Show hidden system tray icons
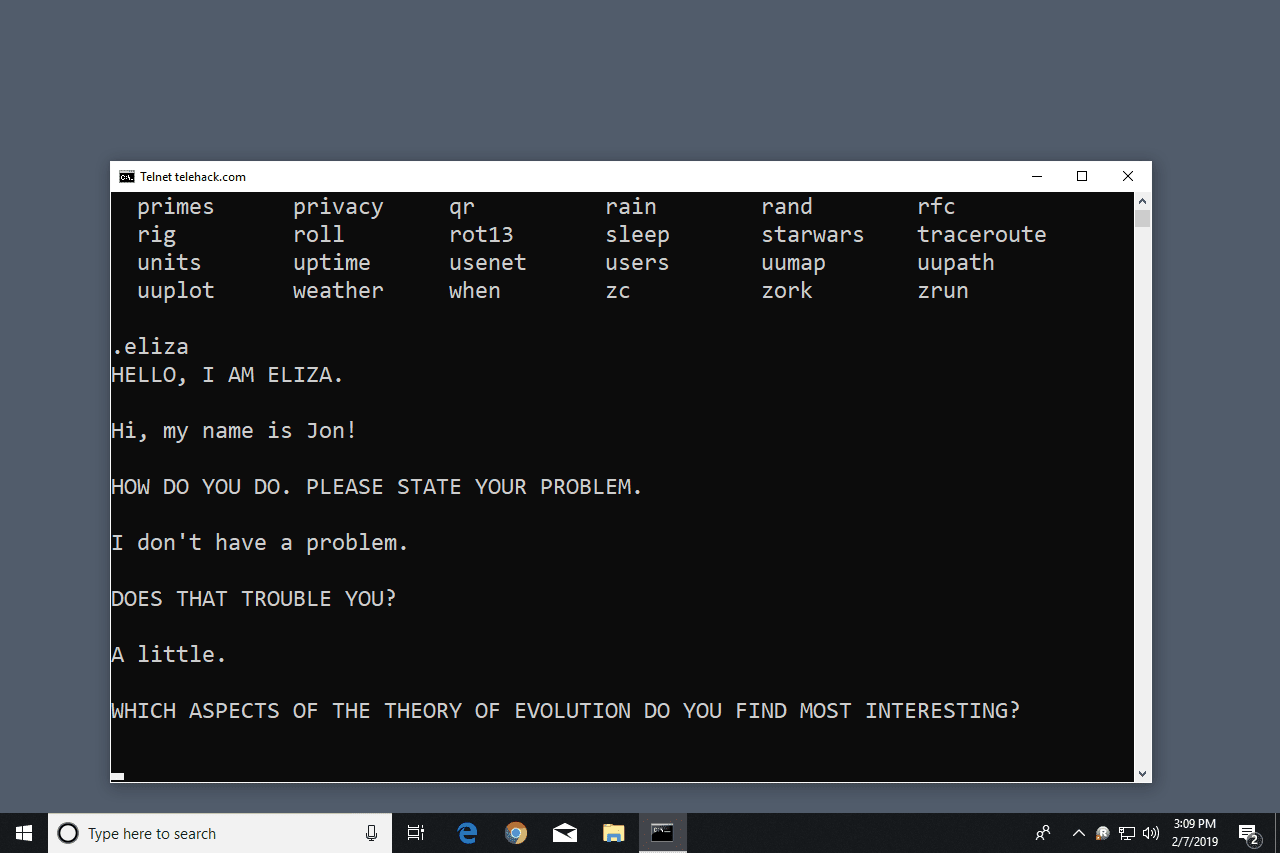The width and height of the screenshot is (1280, 853). click(1078, 833)
